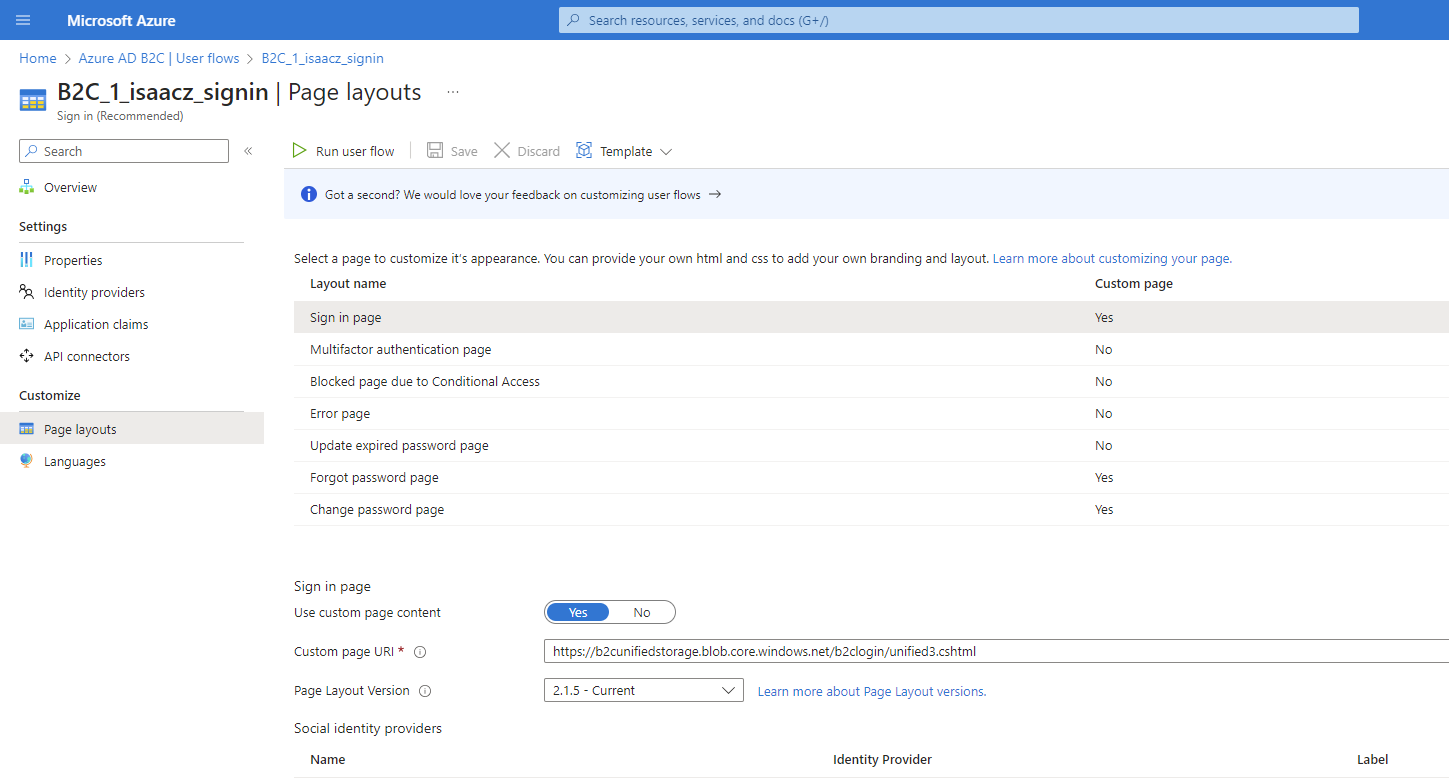Click the Custom page URI info icon
The height and width of the screenshot is (781, 1449).
pyautogui.click(x=420, y=652)
